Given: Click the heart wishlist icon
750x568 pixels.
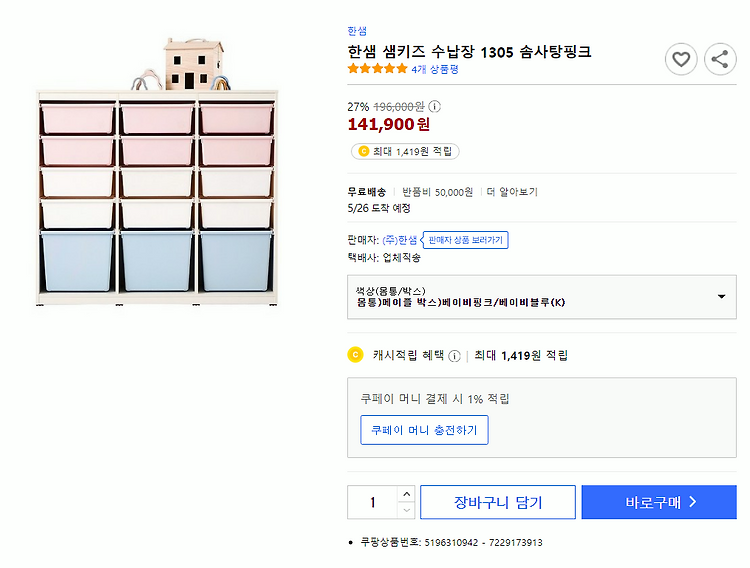Looking at the screenshot, I should (x=681, y=60).
